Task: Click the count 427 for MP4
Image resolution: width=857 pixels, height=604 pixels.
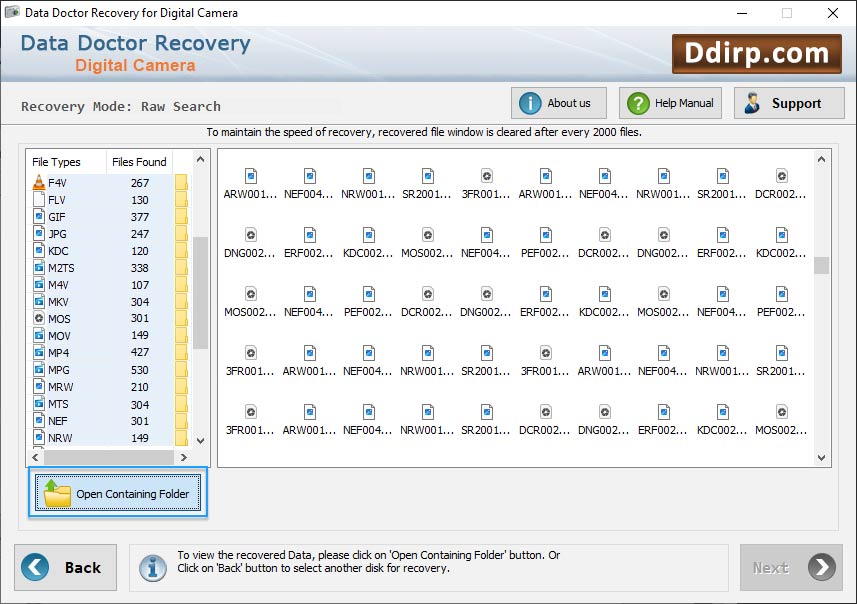Action: pyautogui.click(x=140, y=353)
